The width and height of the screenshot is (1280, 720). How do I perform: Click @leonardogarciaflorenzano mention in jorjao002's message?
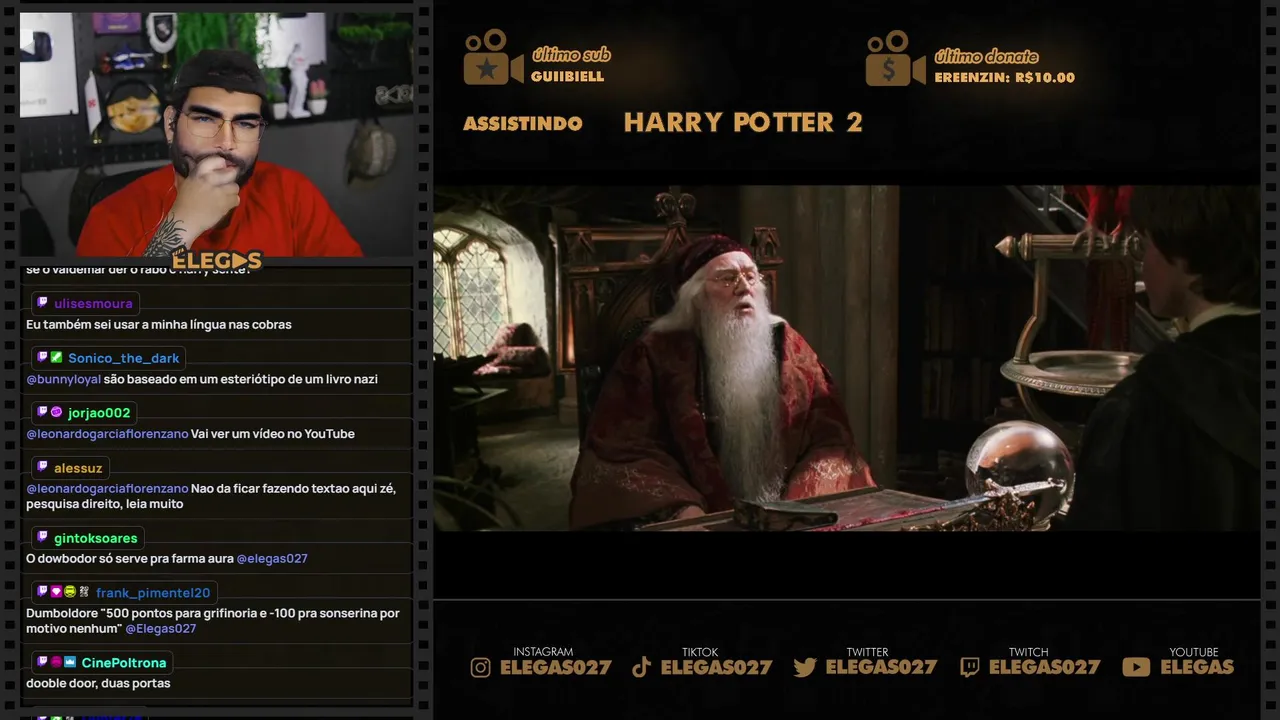(x=107, y=434)
